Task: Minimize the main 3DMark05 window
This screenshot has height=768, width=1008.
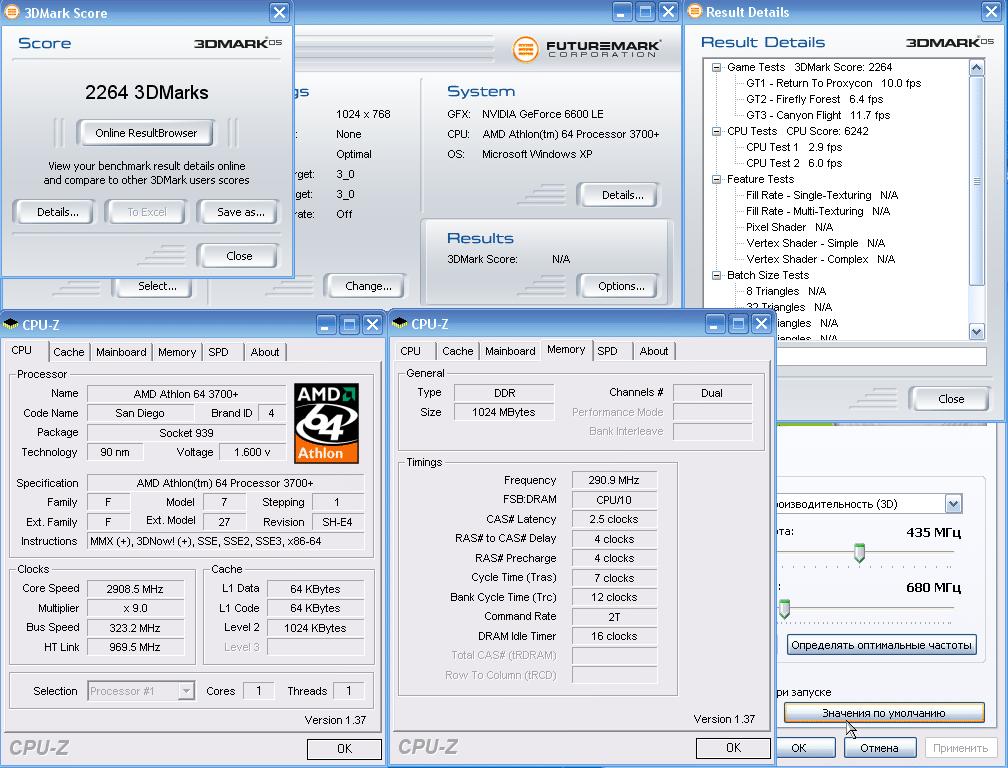Action: coord(622,12)
